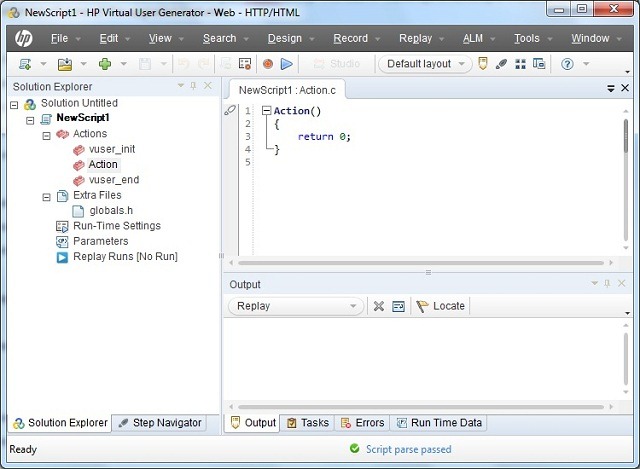Pin the Output panel
This screenshot has height=469, width=640.
(607, 283)
